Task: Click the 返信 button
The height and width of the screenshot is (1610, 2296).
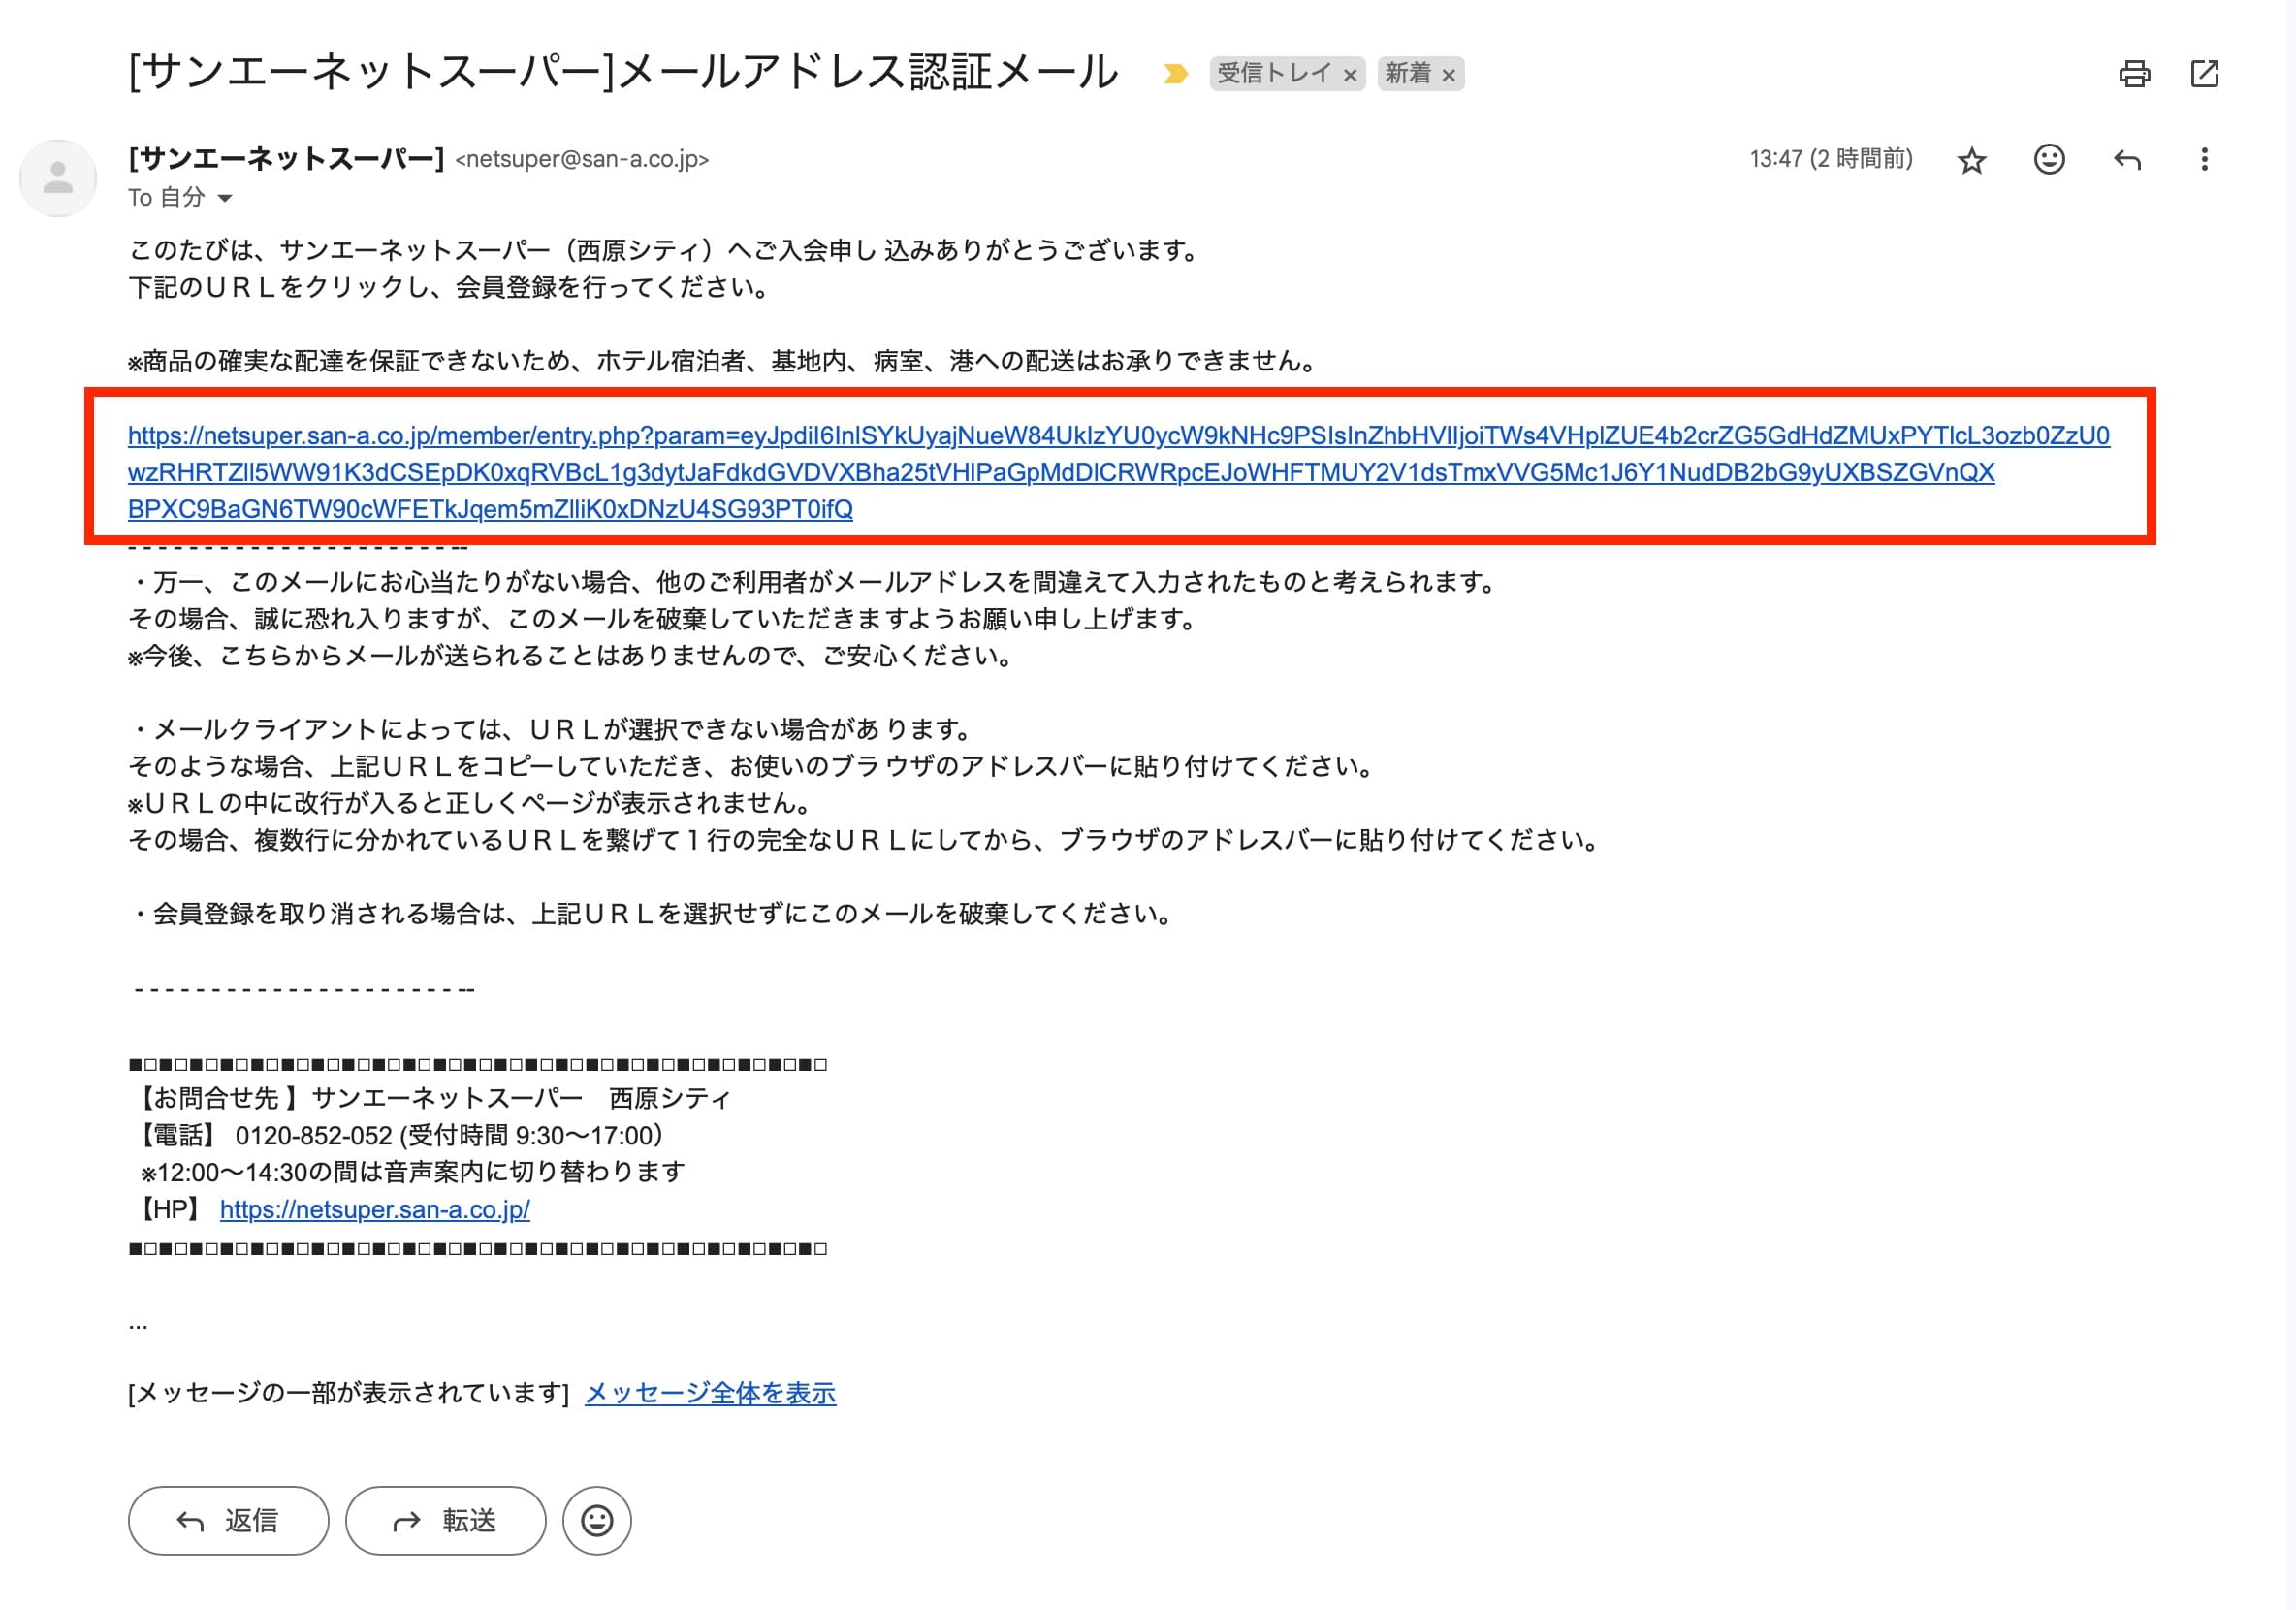Action: [228, 1520]
